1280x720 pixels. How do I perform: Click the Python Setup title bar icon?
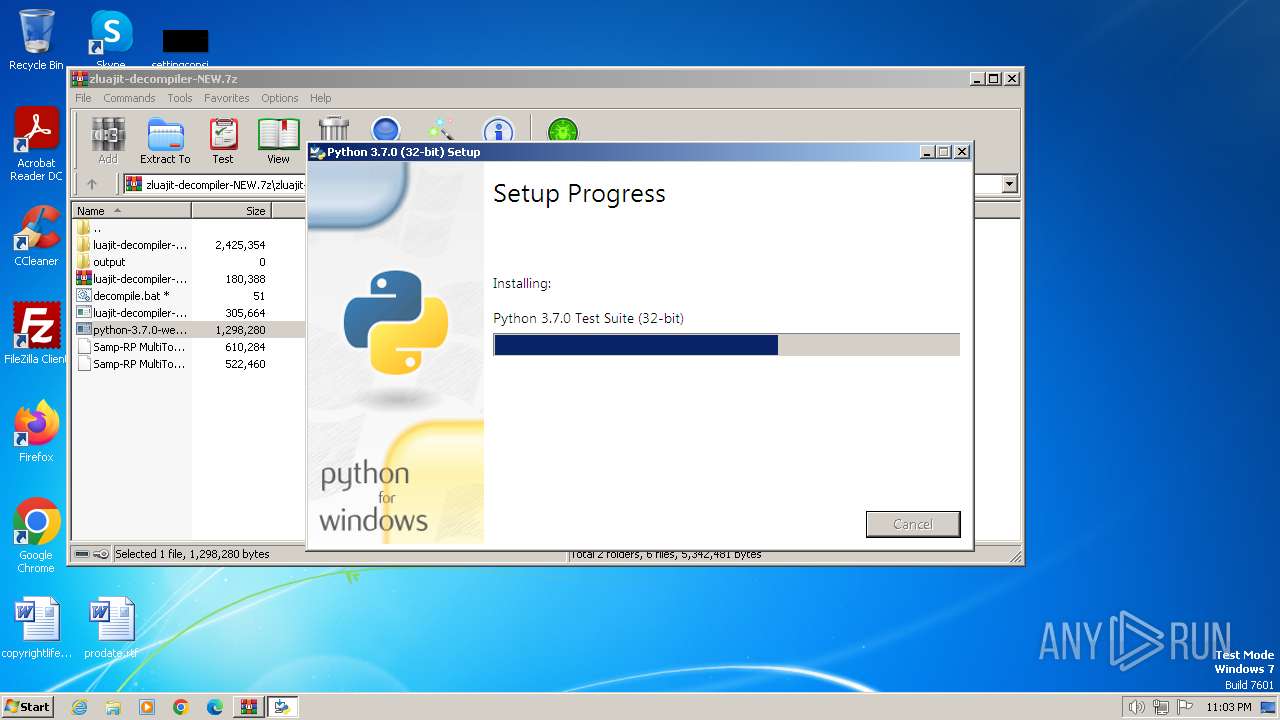pos(318,152)
